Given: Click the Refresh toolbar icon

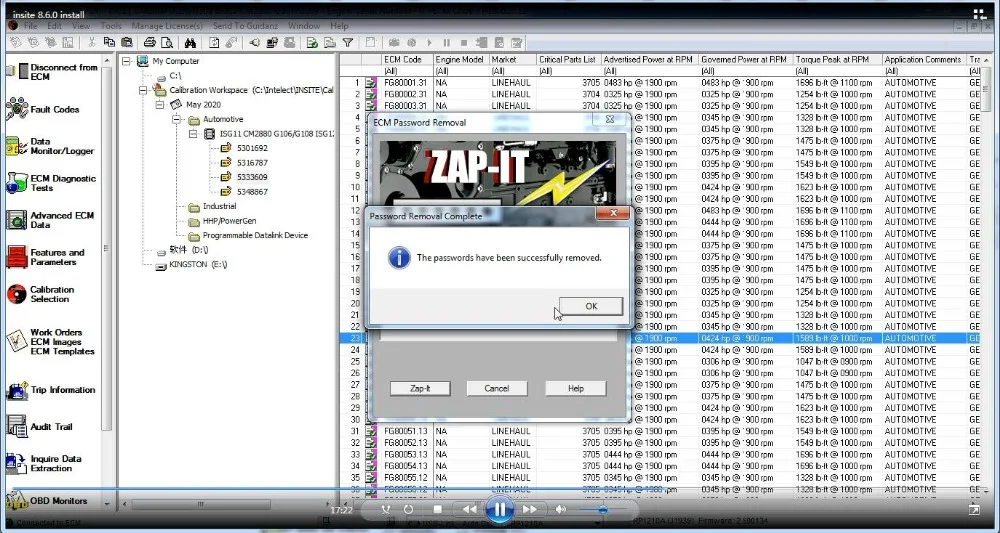Looking at the screenshot, I should pos(214,43).
